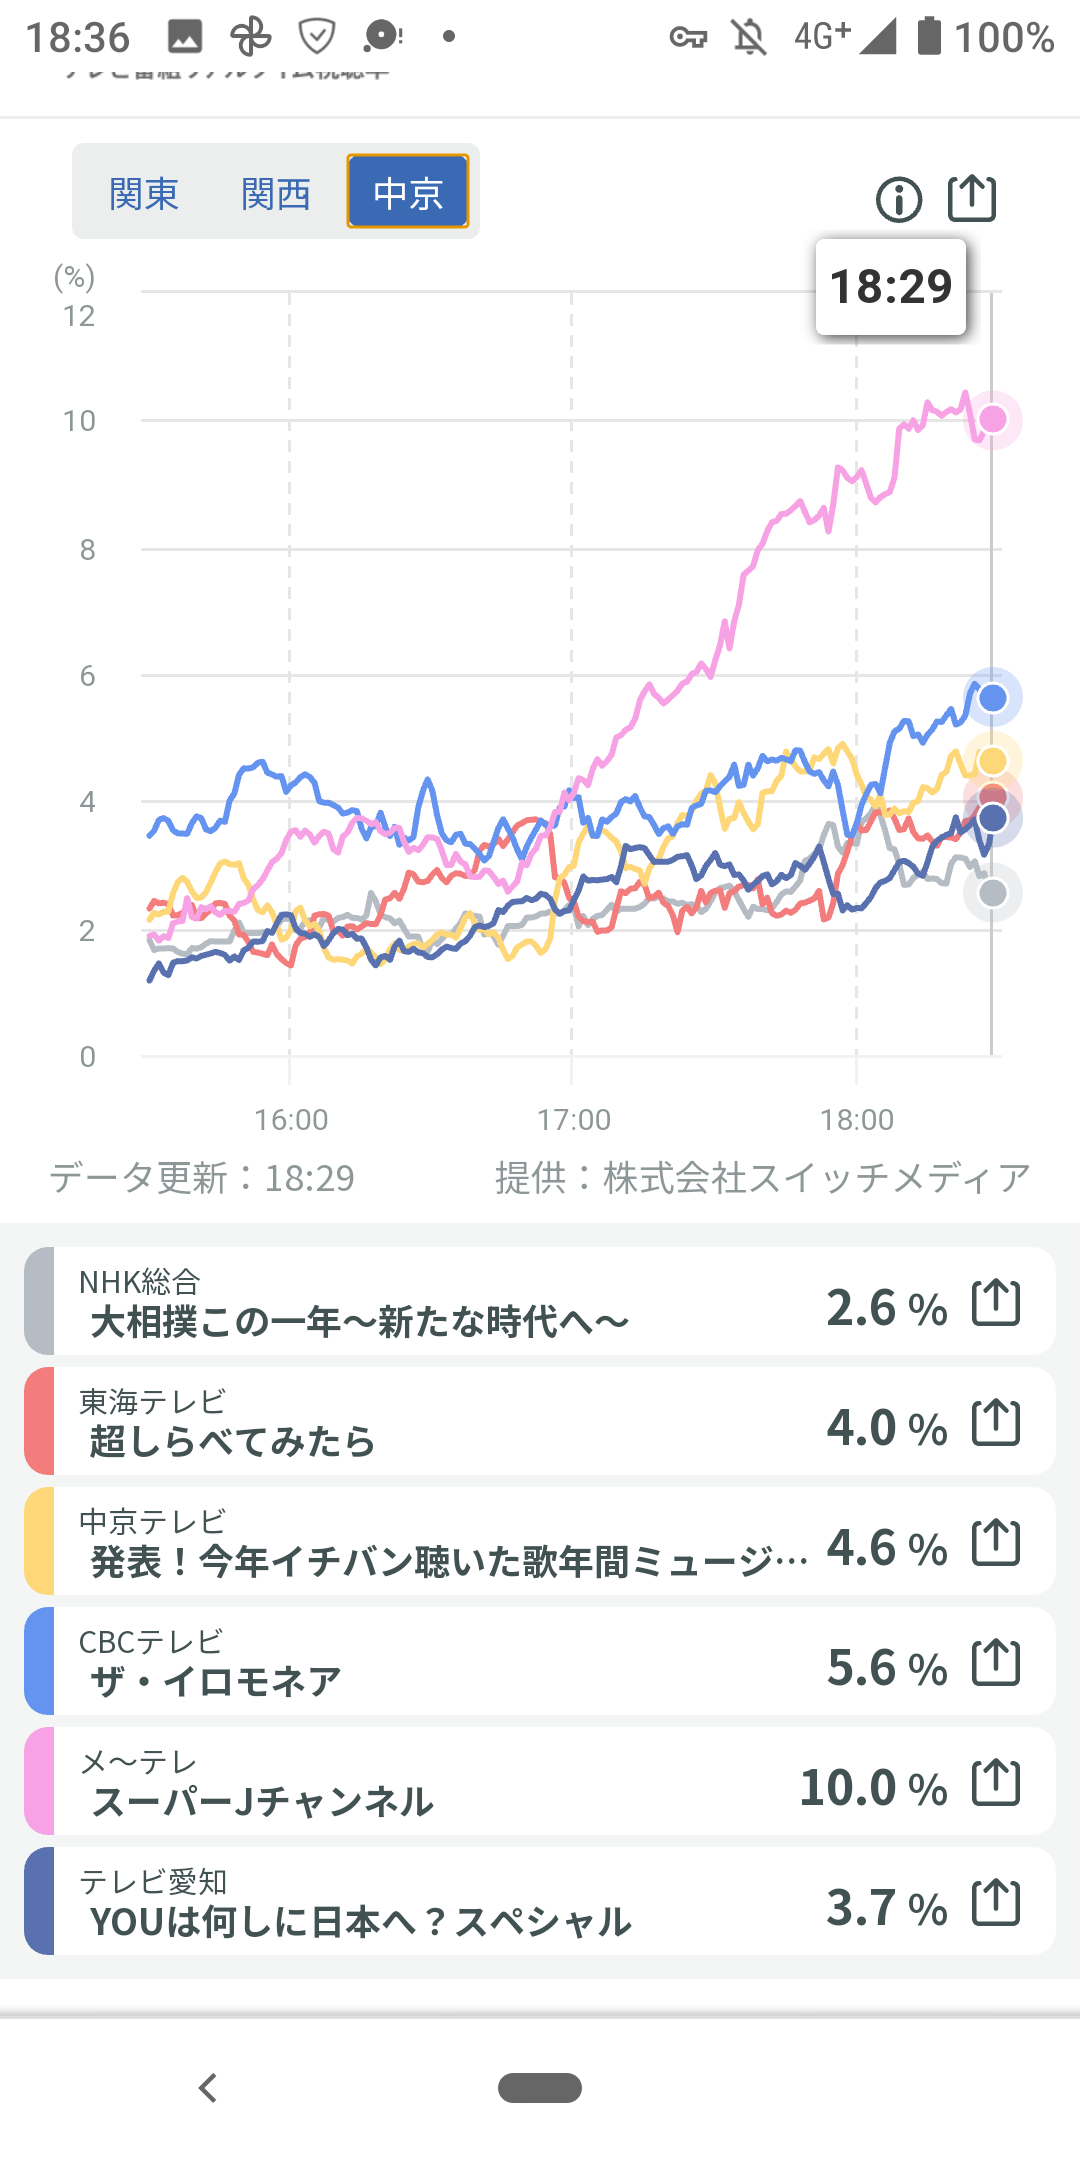Share the NHK総合 program rating

[x=996, y=1303]
